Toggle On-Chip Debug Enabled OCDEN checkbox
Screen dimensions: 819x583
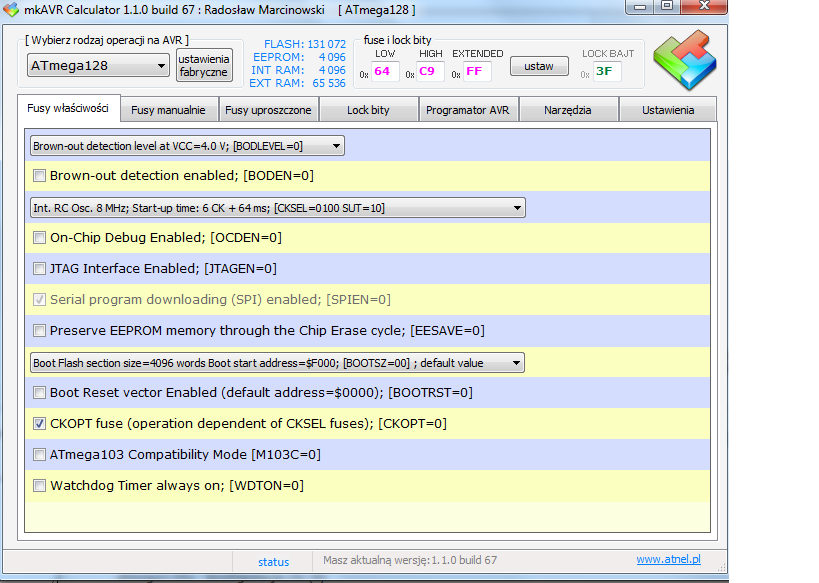(39, 238)
